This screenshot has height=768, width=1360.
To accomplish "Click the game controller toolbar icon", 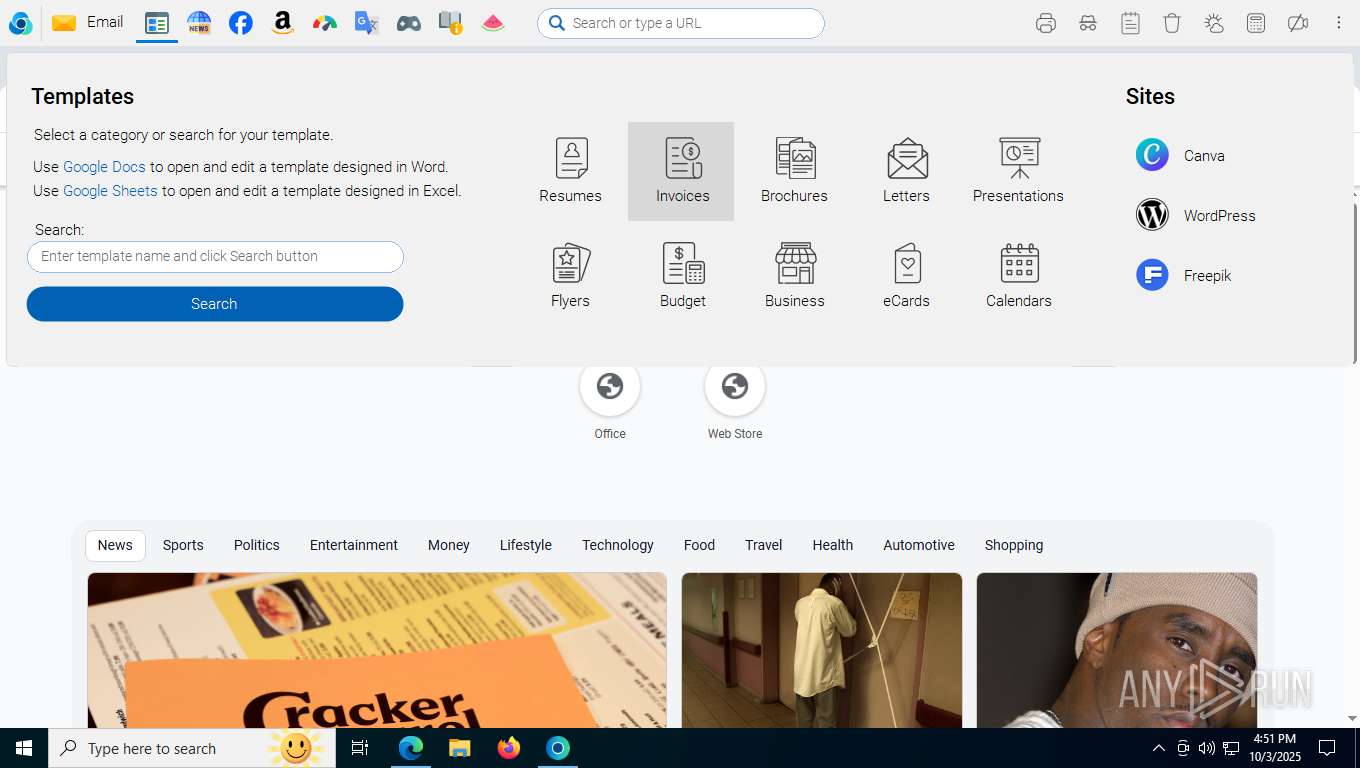I will tap(409, 23).
